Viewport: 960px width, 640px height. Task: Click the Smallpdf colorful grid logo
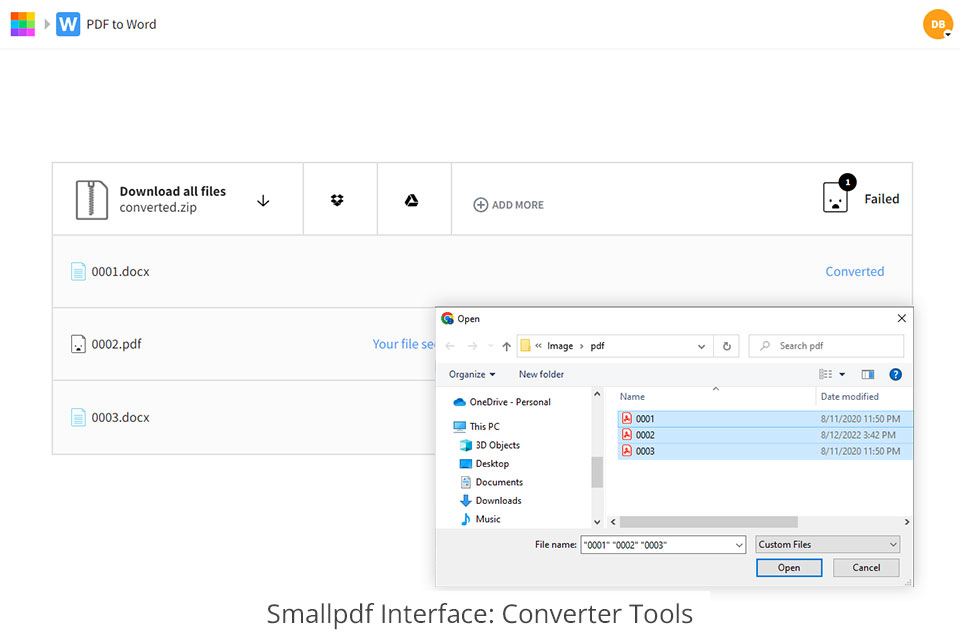pyautogui.click(x=23, y=24)
